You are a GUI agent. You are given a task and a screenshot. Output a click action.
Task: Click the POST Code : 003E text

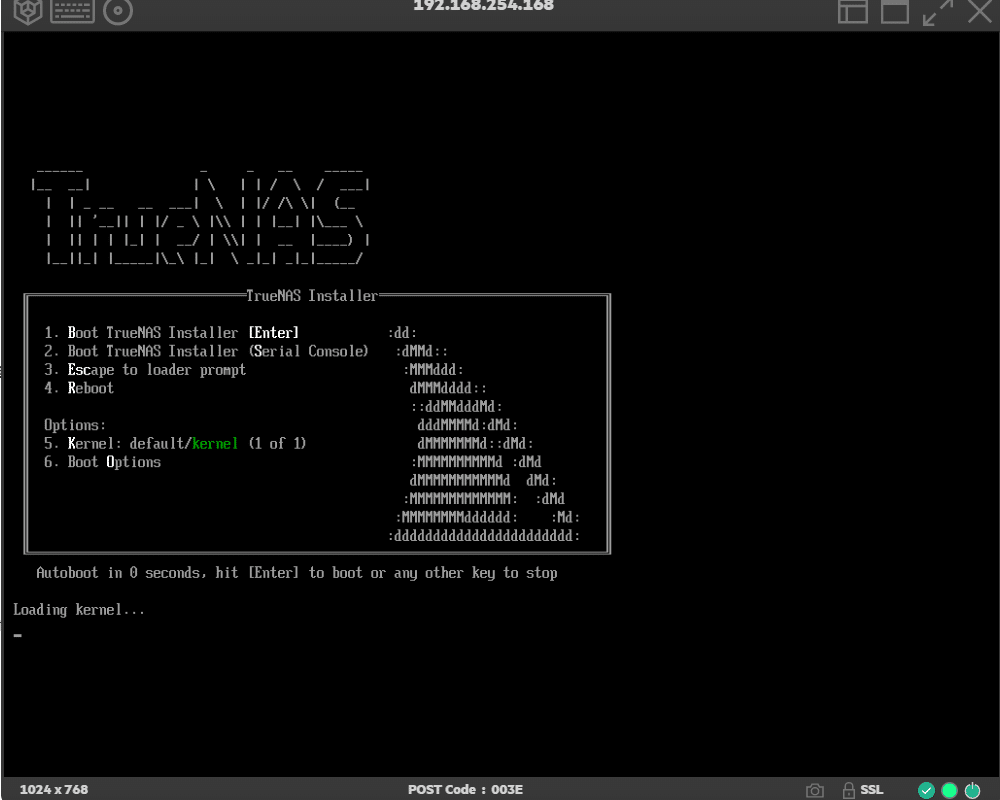465,790
